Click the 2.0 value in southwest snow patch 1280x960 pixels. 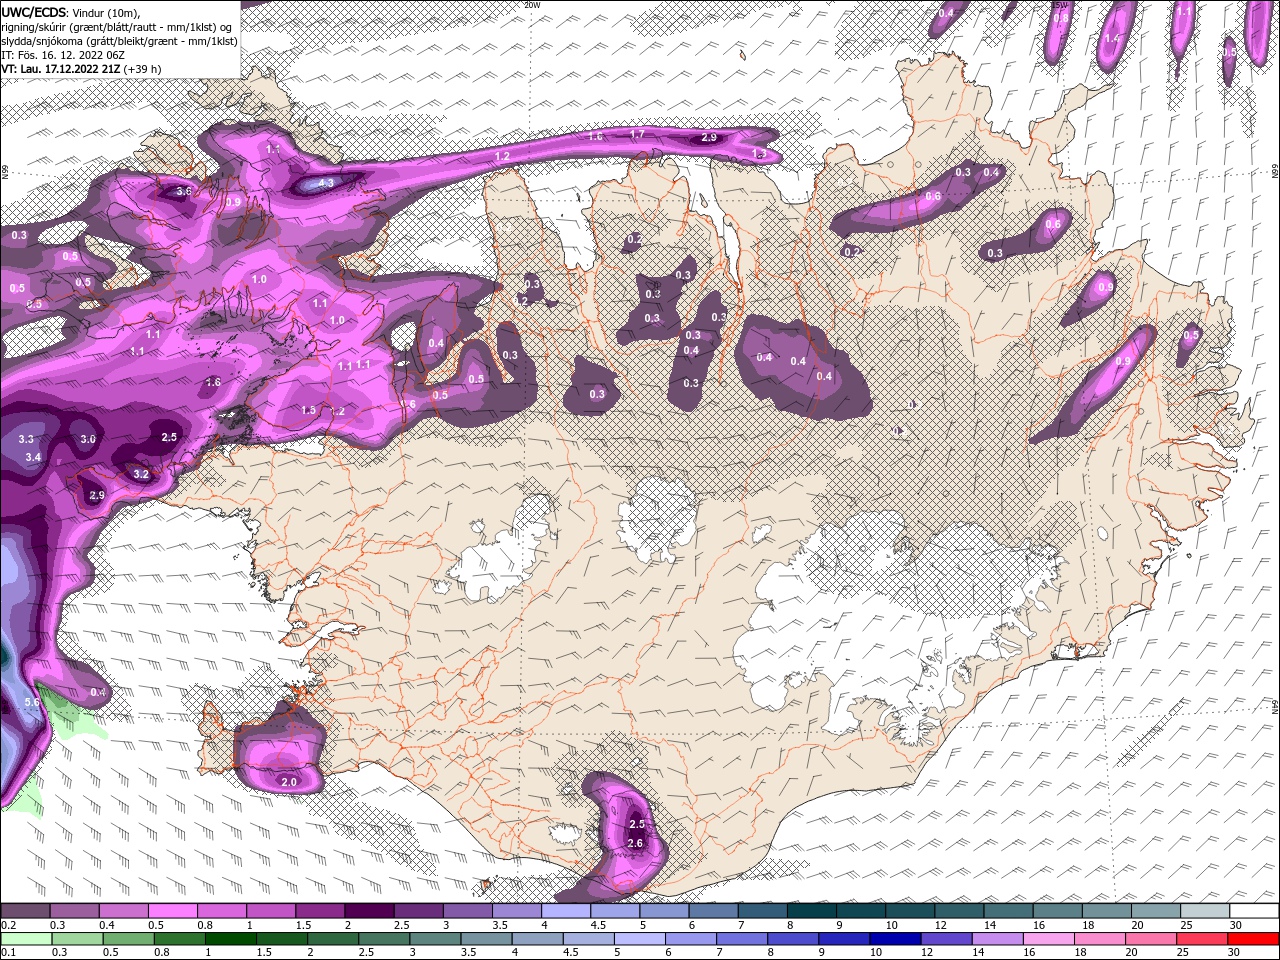pyautogui.click(x=289, y=782)
